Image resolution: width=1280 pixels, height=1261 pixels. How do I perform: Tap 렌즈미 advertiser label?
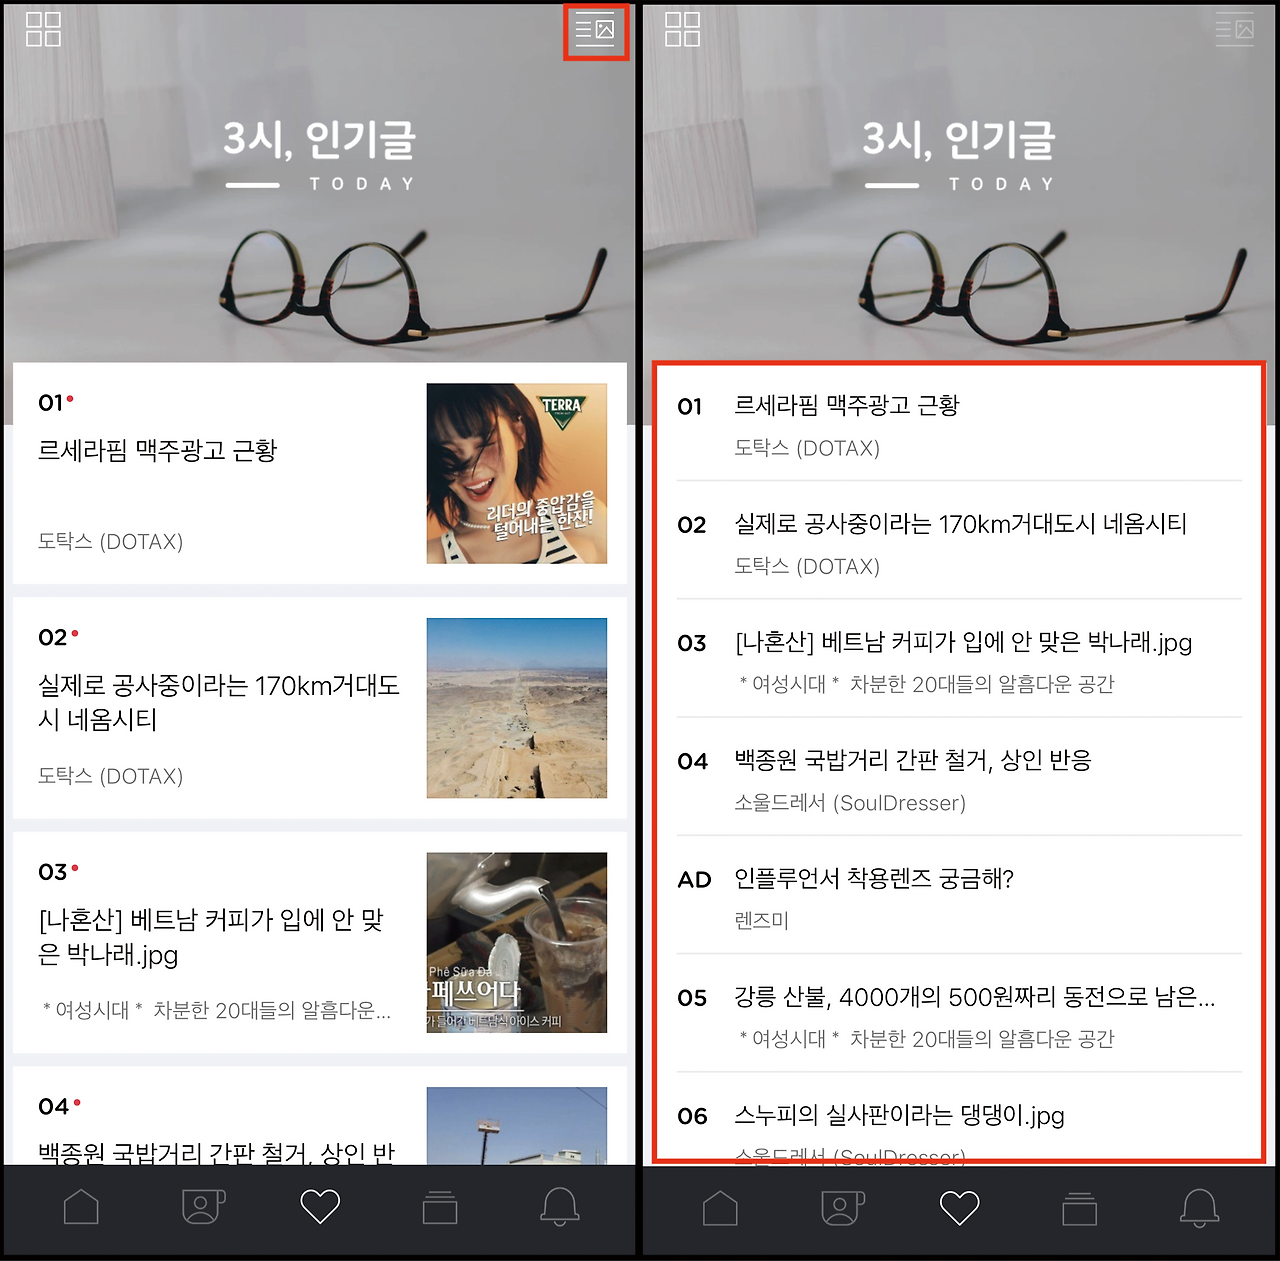pyautogui.click(x=762, y=921)
